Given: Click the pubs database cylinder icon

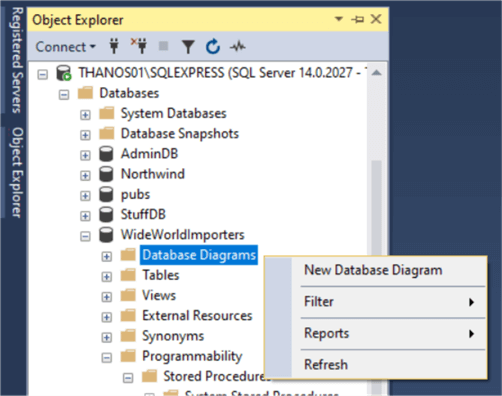Looking at the screenshot, I should (106, 195).
